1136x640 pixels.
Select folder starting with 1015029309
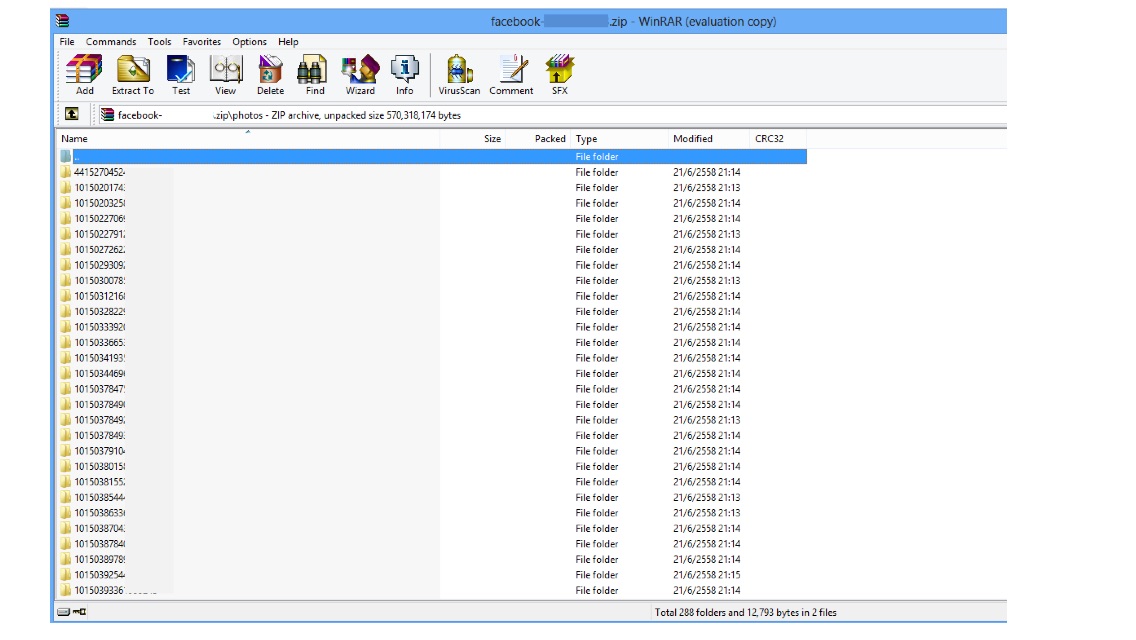(x=433, y=265)
